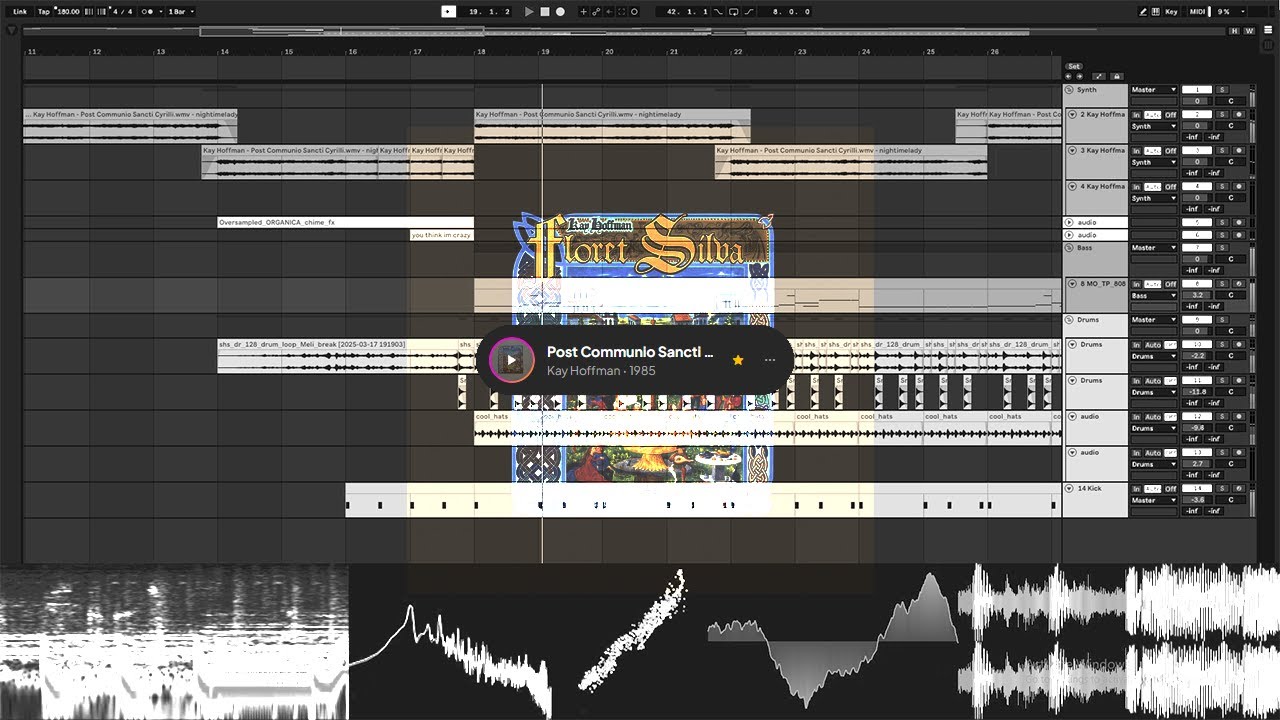Open the three-dot more menu in player
This screenshot has height=720, width=1280.
pyautogui.click(x=770, y=360)
